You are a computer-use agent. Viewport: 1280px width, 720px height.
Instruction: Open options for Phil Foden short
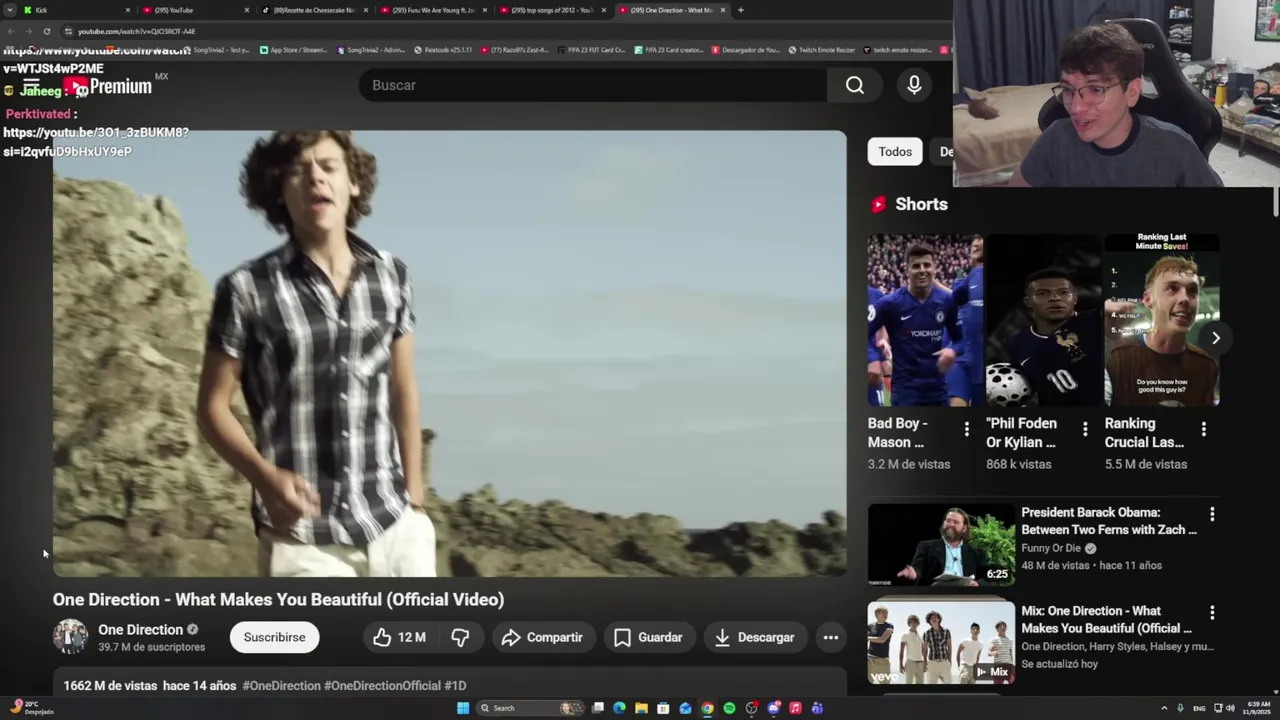(1085, 429)
